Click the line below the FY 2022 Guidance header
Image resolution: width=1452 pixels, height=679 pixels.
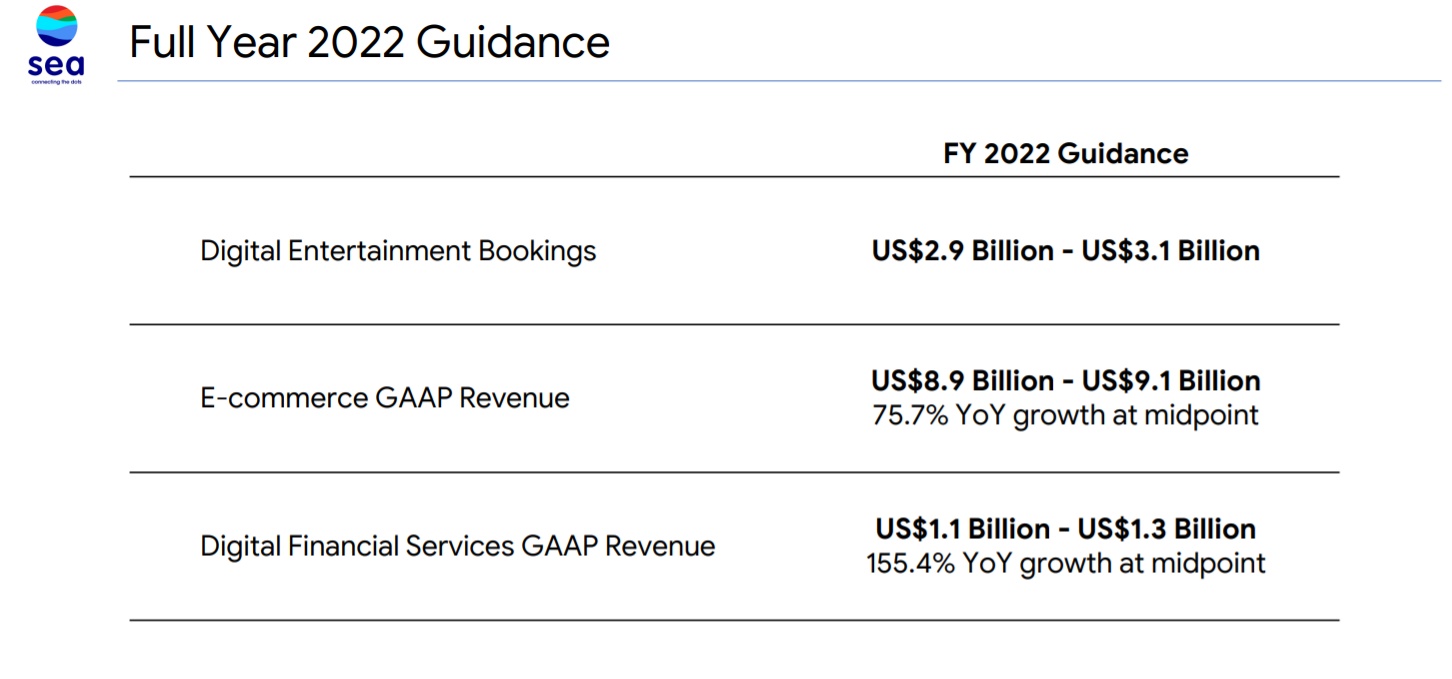[x=734, y=177]
